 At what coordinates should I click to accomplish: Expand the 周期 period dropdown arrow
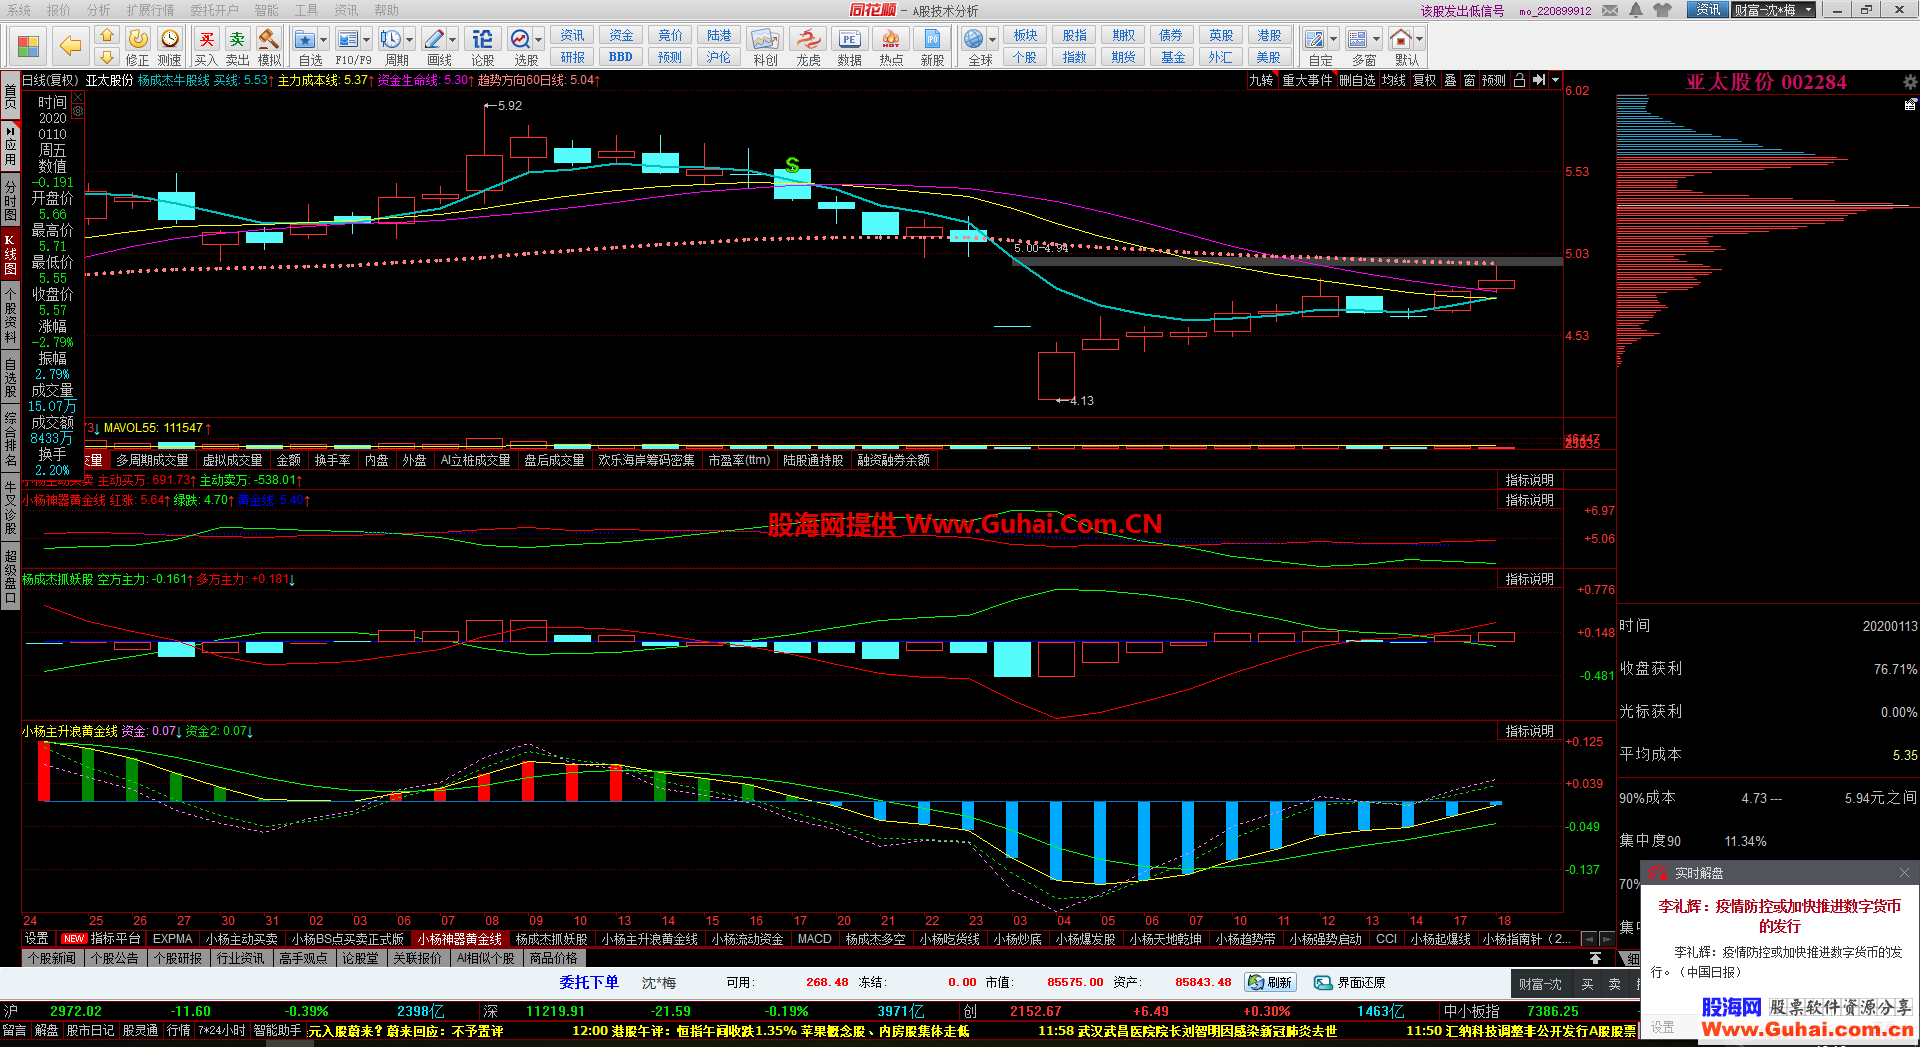coord(410,40)
